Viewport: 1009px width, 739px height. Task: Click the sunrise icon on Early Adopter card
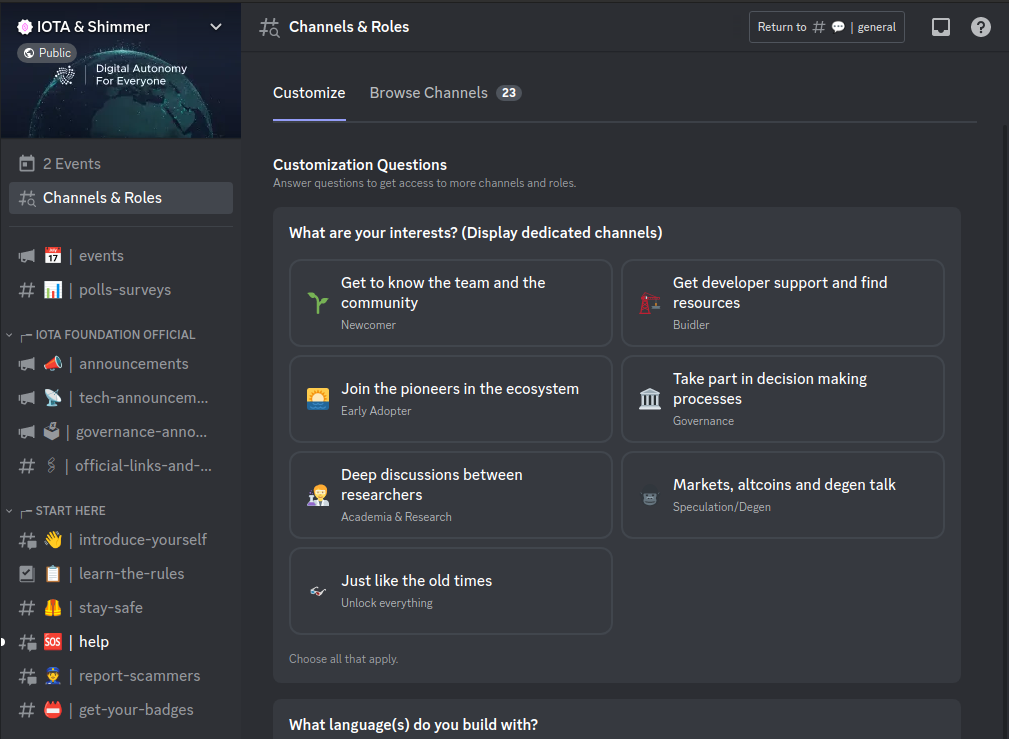[x=320, y=399]
